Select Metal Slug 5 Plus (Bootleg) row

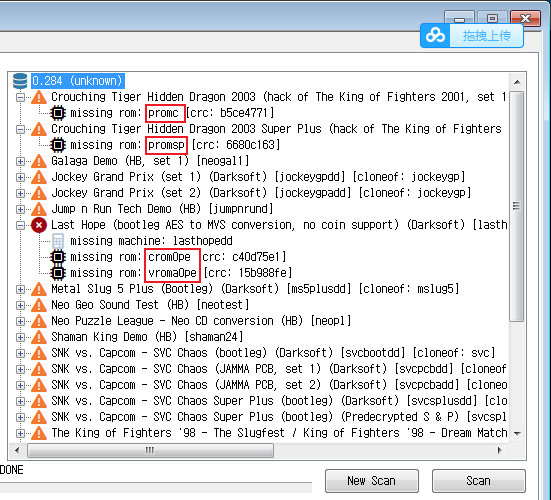(x=255, y=289)
